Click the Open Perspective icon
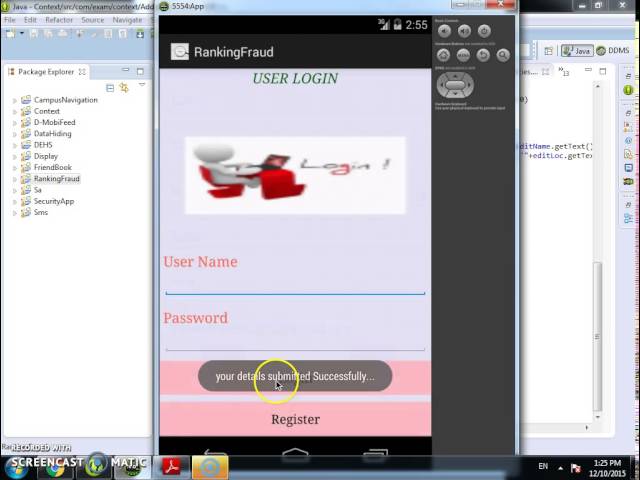The image size is (640, 480). click(548, 51)
